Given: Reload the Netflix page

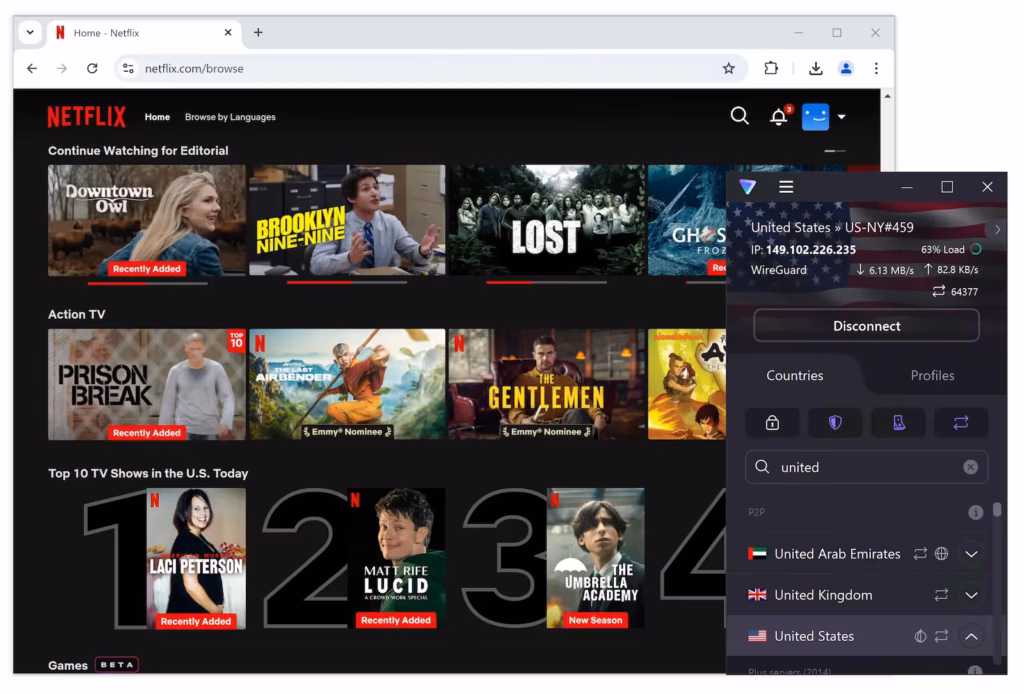Looking at the screenshot, I should 92,68.
